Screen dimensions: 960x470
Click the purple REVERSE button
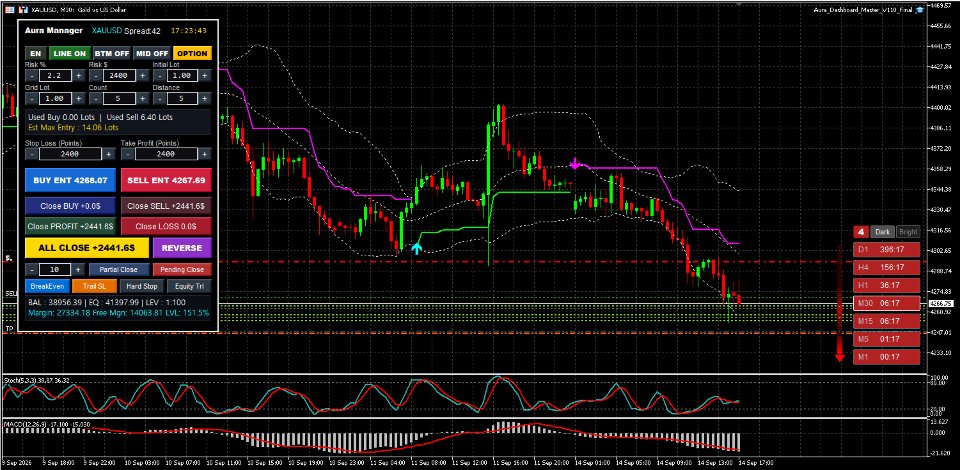[182, 248]
